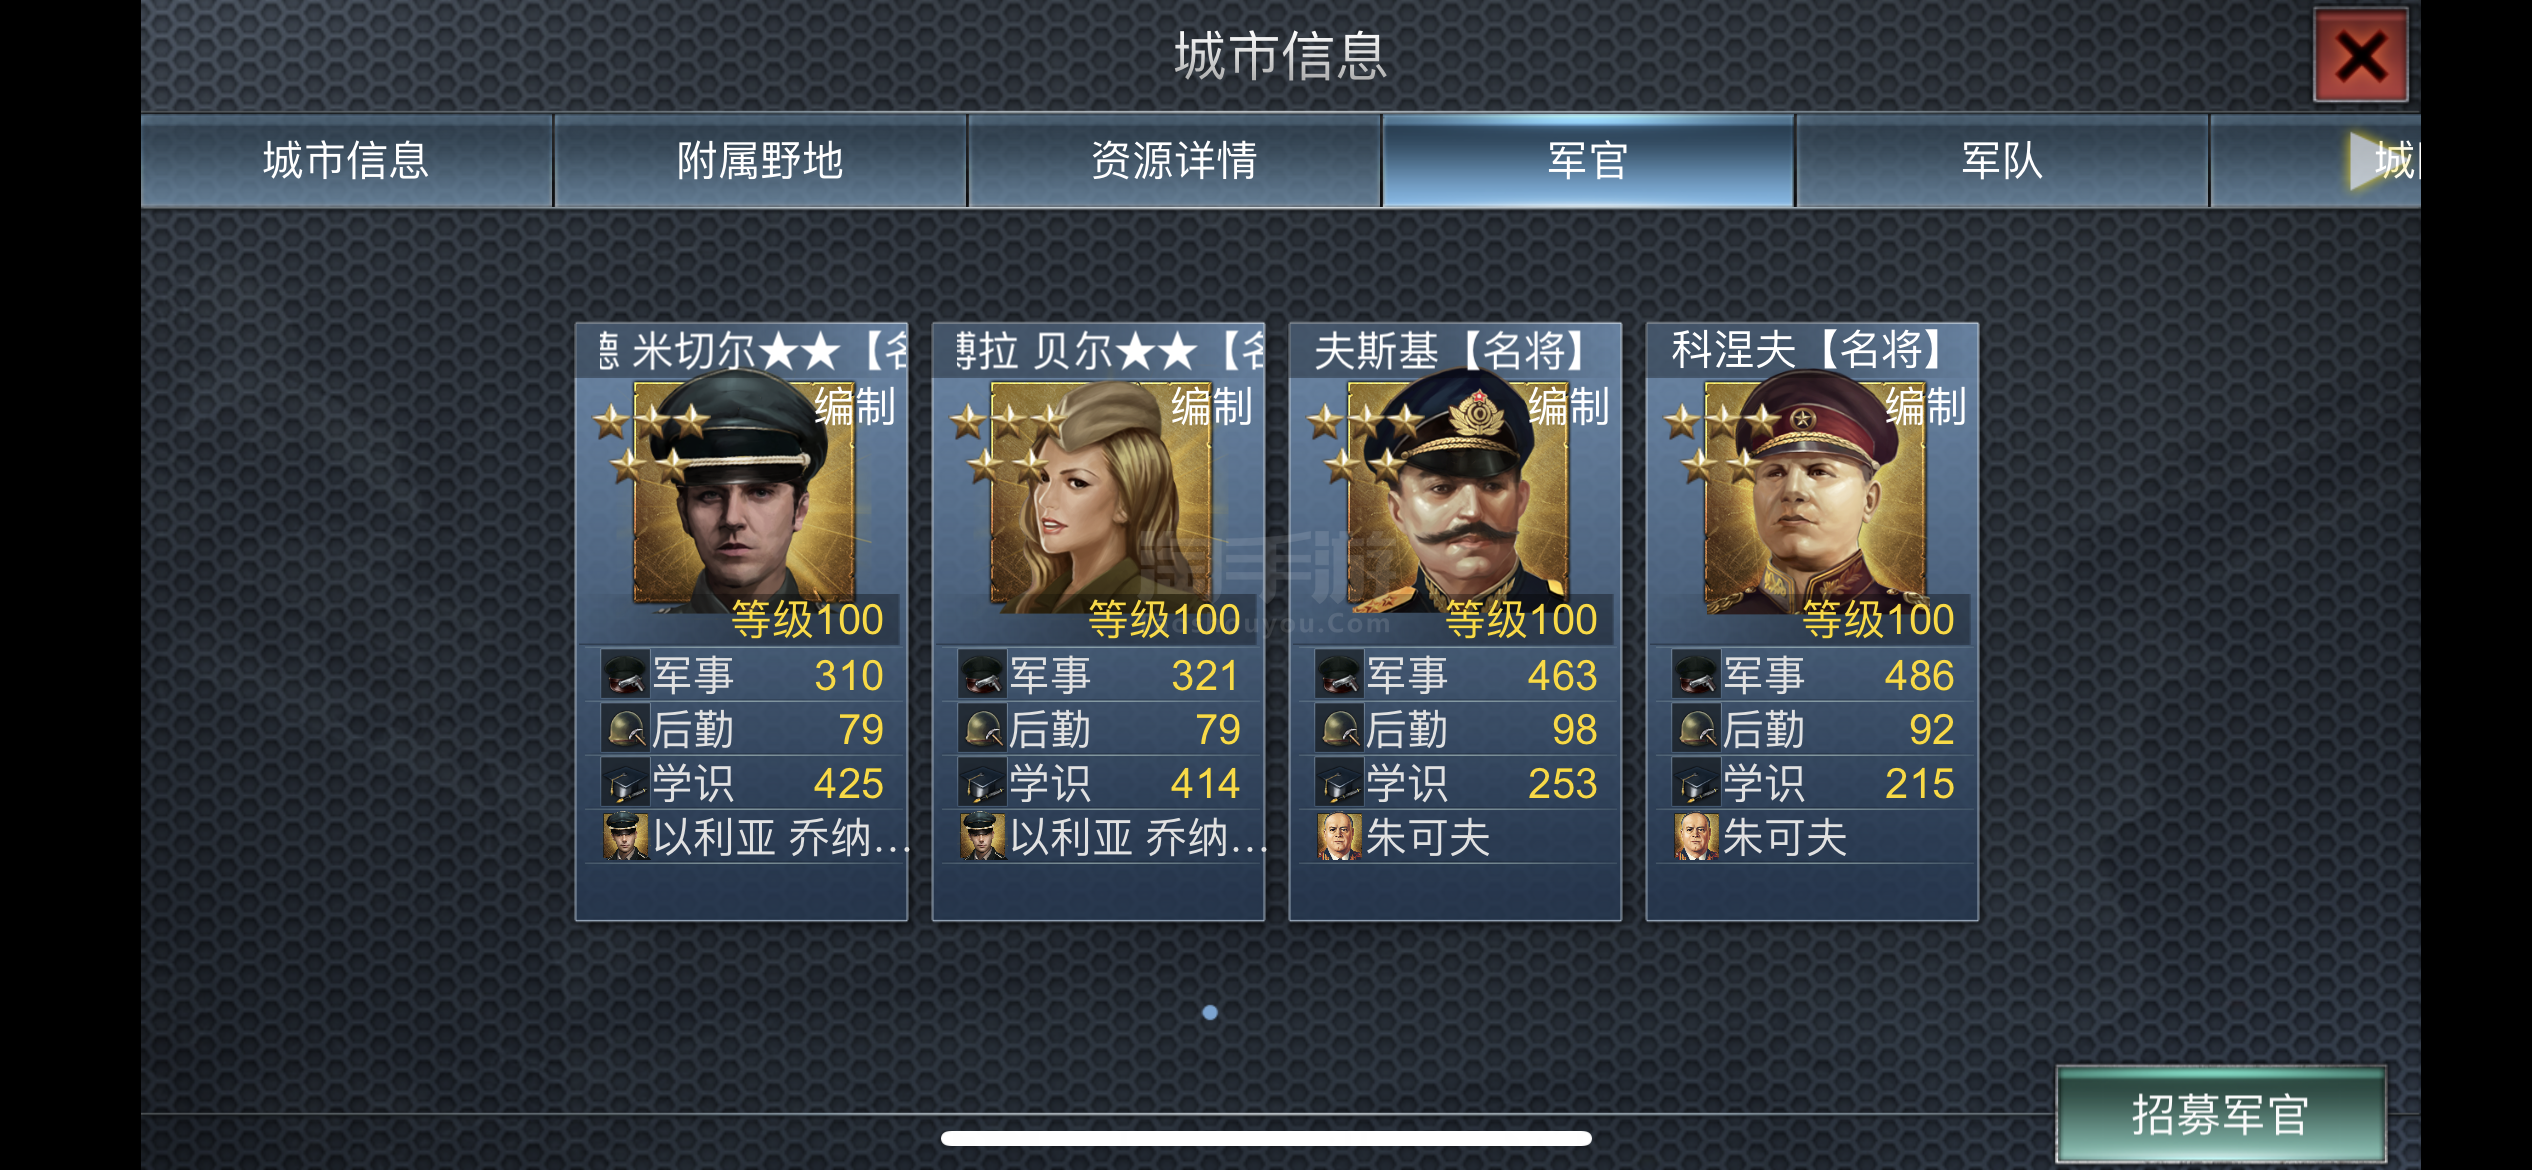Click the yellow arrow to show more tabs
This screenshot has width=2532, height=1170.
pos(2368,160)
